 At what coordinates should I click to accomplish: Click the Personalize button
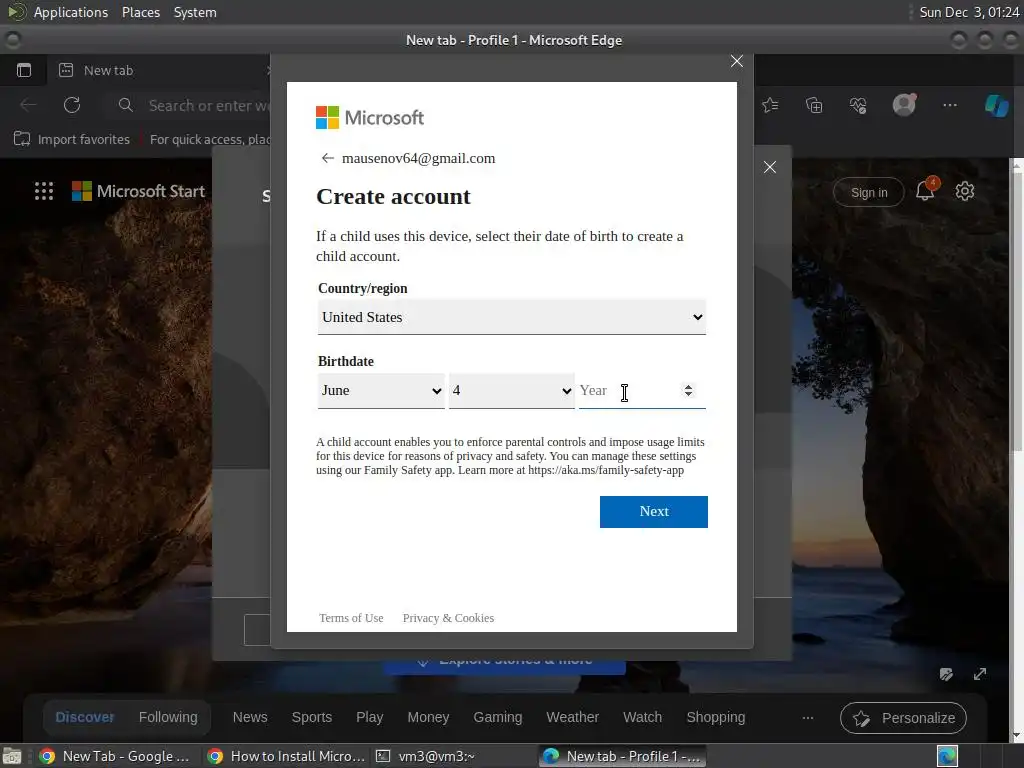(x=903, y=718)
